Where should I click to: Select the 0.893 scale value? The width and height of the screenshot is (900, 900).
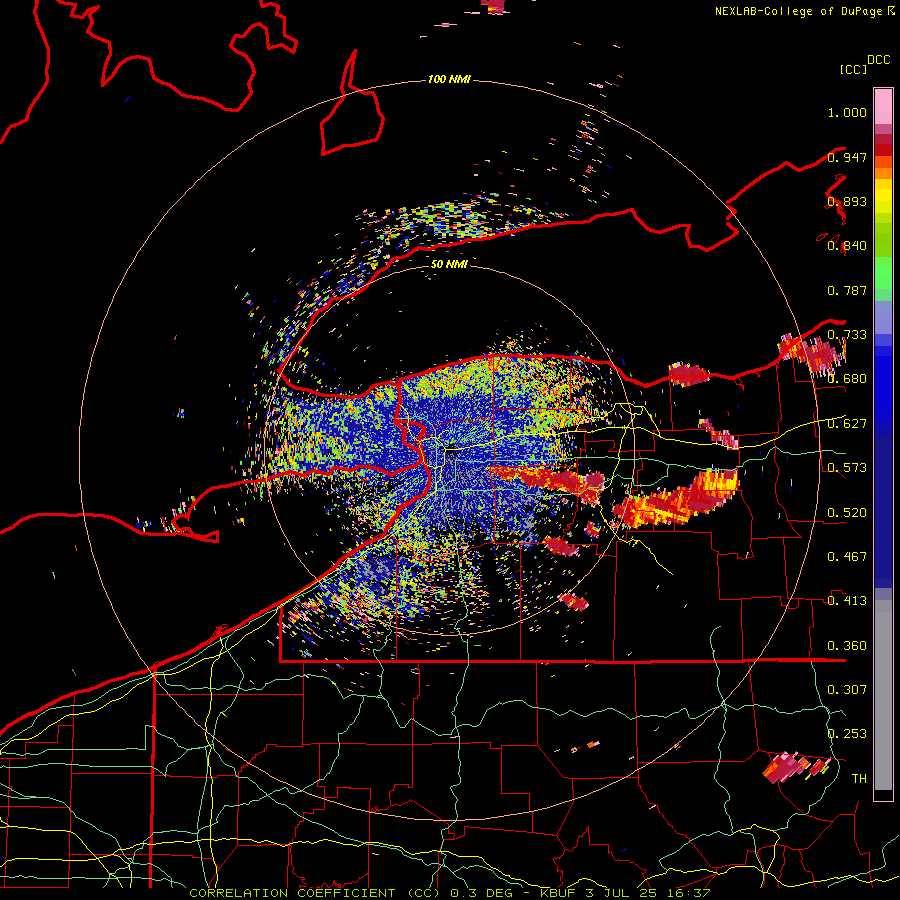coord(847,201)
